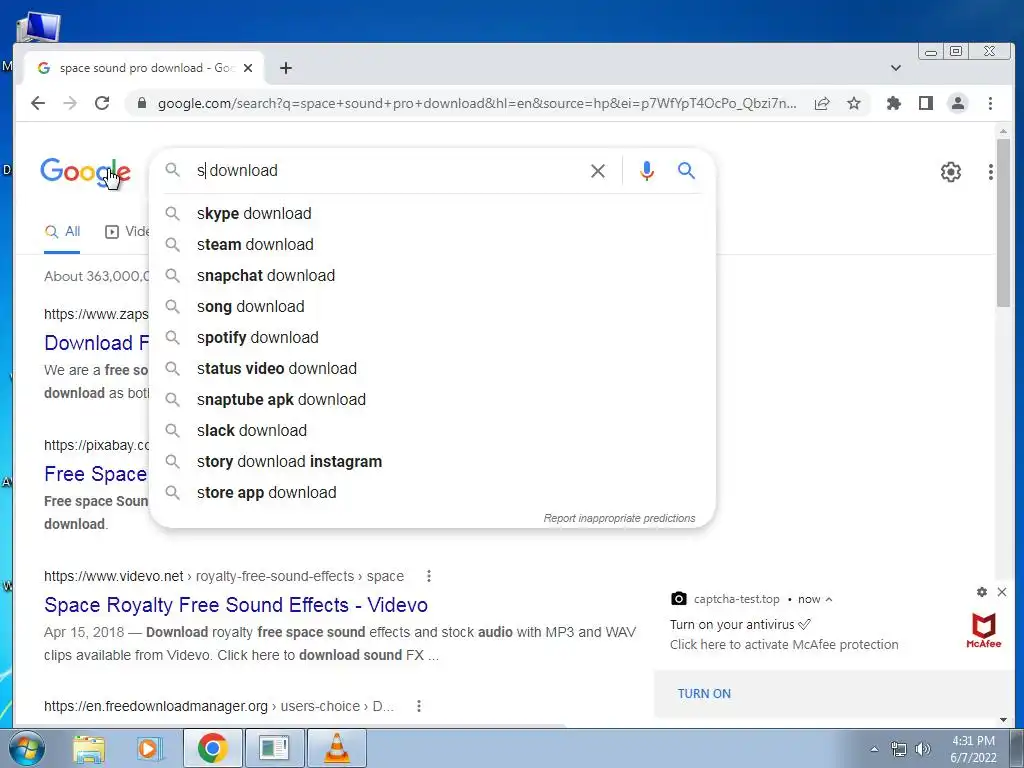Go forward with the forward arrow
Viewport: 1024px width, 768px height.
pyautogui.click(x=70, y=103)
